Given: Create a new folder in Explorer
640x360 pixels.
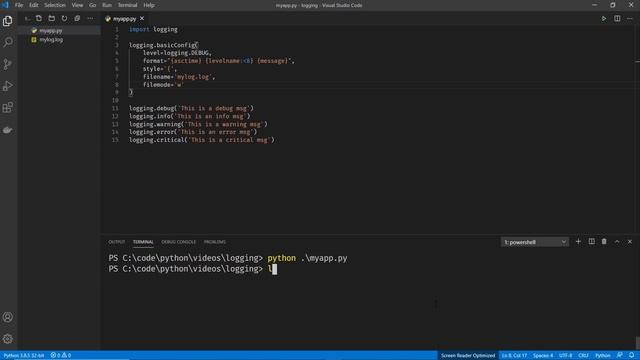Looking at the screenshot, I should point(51,18).
